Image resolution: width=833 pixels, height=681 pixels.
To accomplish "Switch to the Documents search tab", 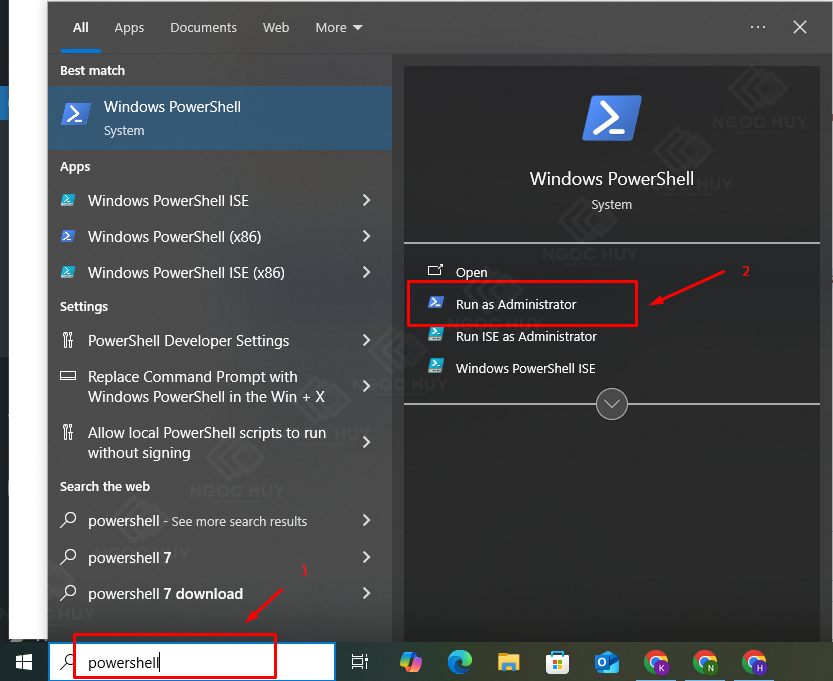I will click(x=203, y=28).
